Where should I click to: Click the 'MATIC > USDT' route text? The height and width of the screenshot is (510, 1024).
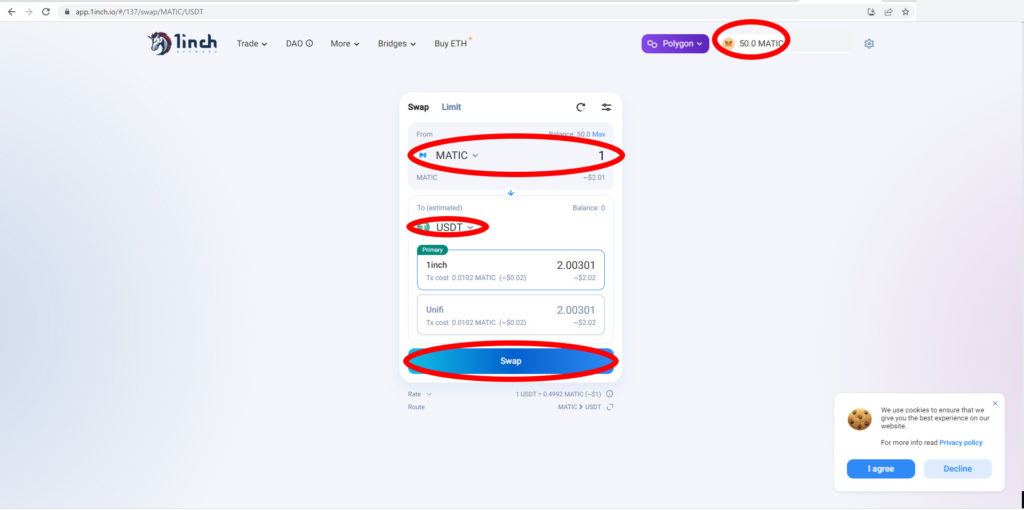[x=579, y=407]
